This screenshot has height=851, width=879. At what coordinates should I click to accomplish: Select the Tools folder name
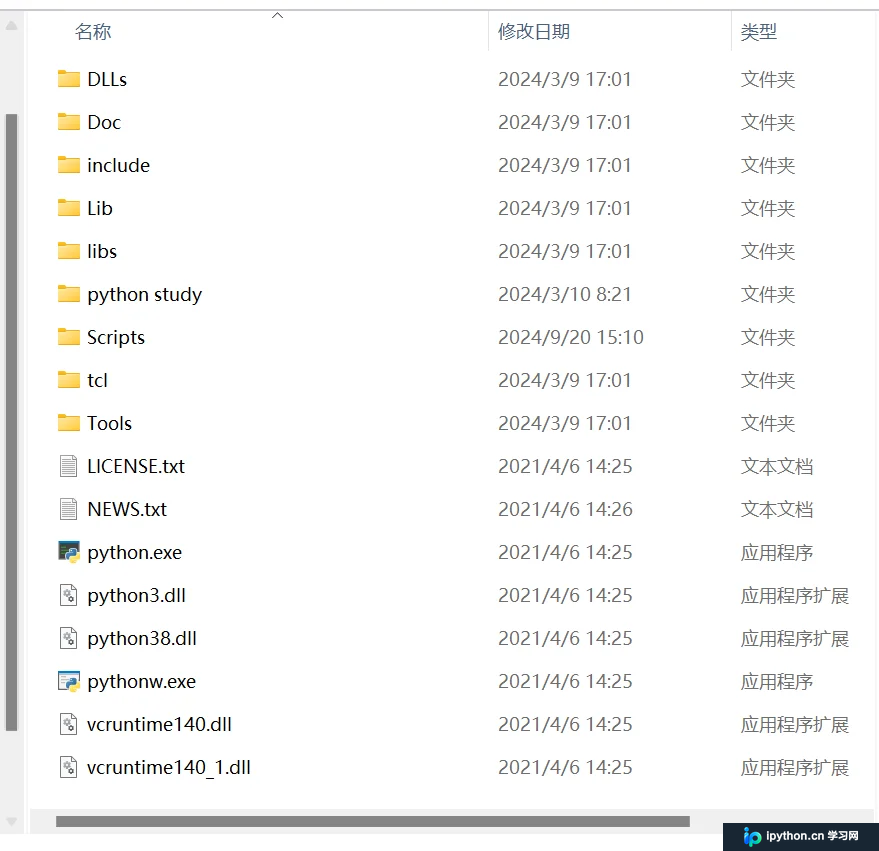[109, 423]
